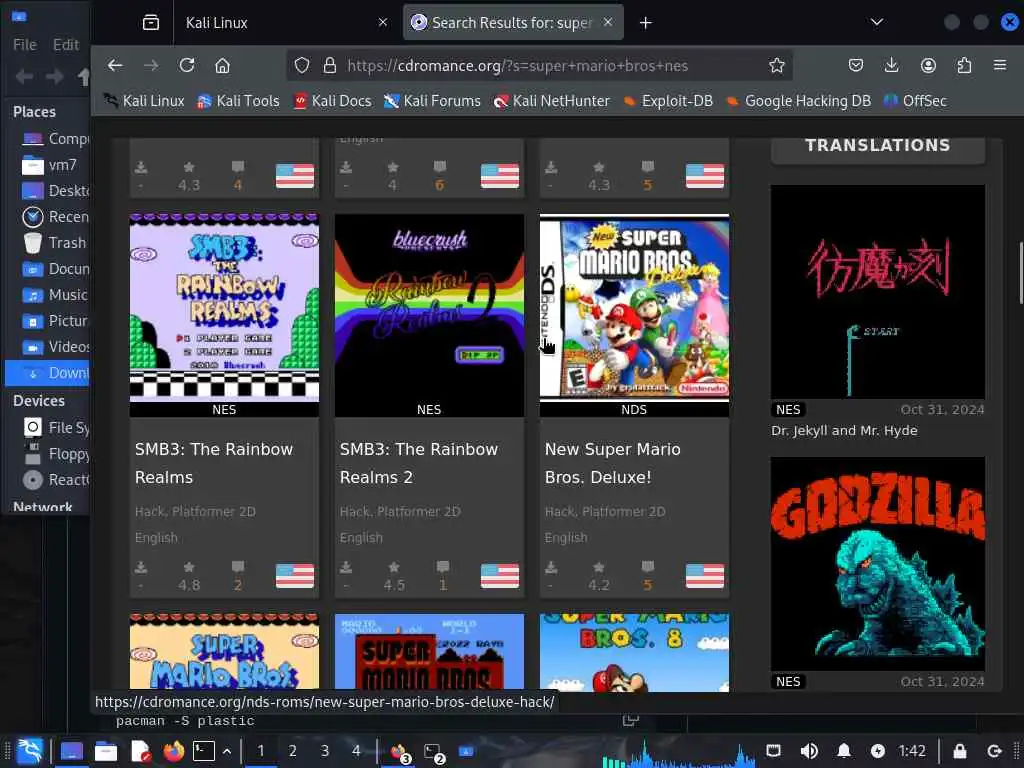Screen dimensions: 1024x768
Task: Click the SMB3: The Rainbow Realms title link
Action: tap(214, 463)
